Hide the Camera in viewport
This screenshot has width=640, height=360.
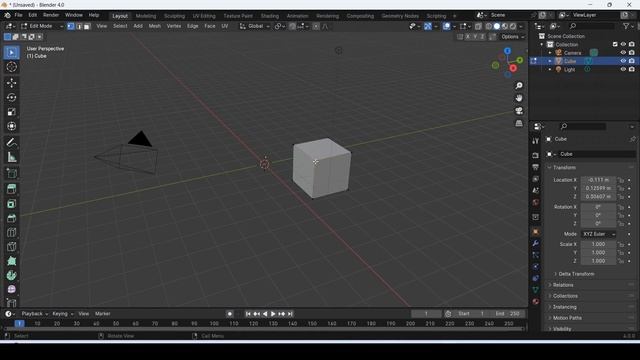click(x=623, y=53)
